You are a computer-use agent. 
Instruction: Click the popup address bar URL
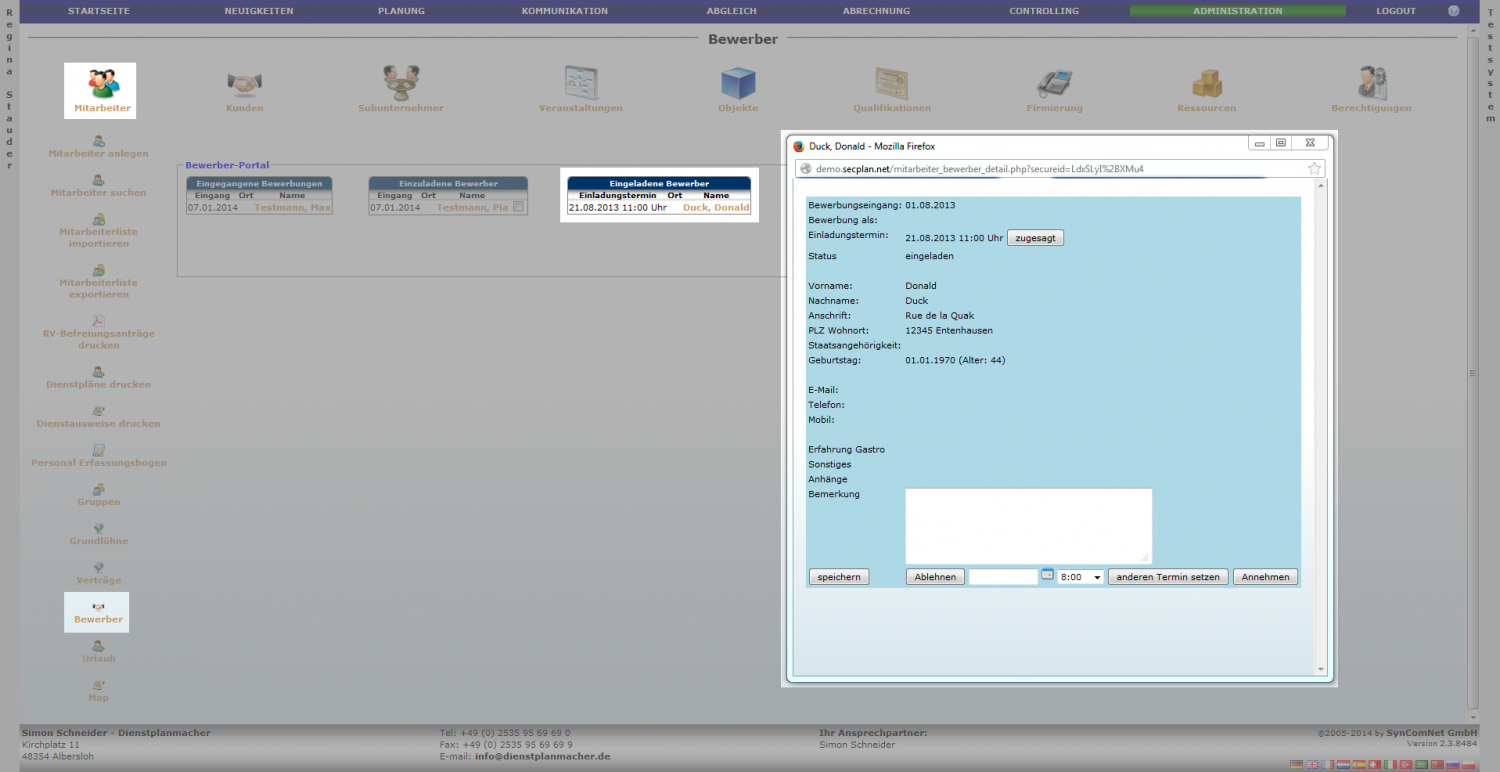point(980,168)
